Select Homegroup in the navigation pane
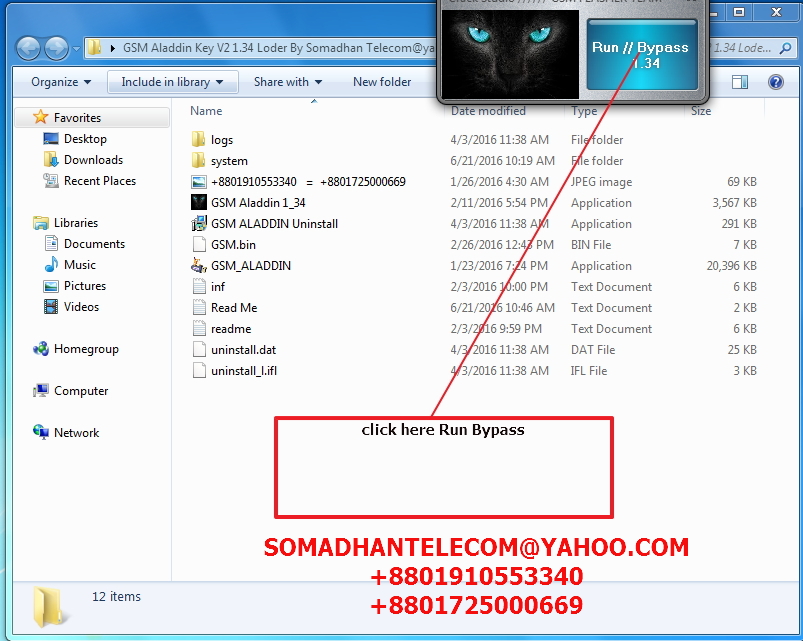The height and width of the screenshot is (641, 803). tap(86, 349)
